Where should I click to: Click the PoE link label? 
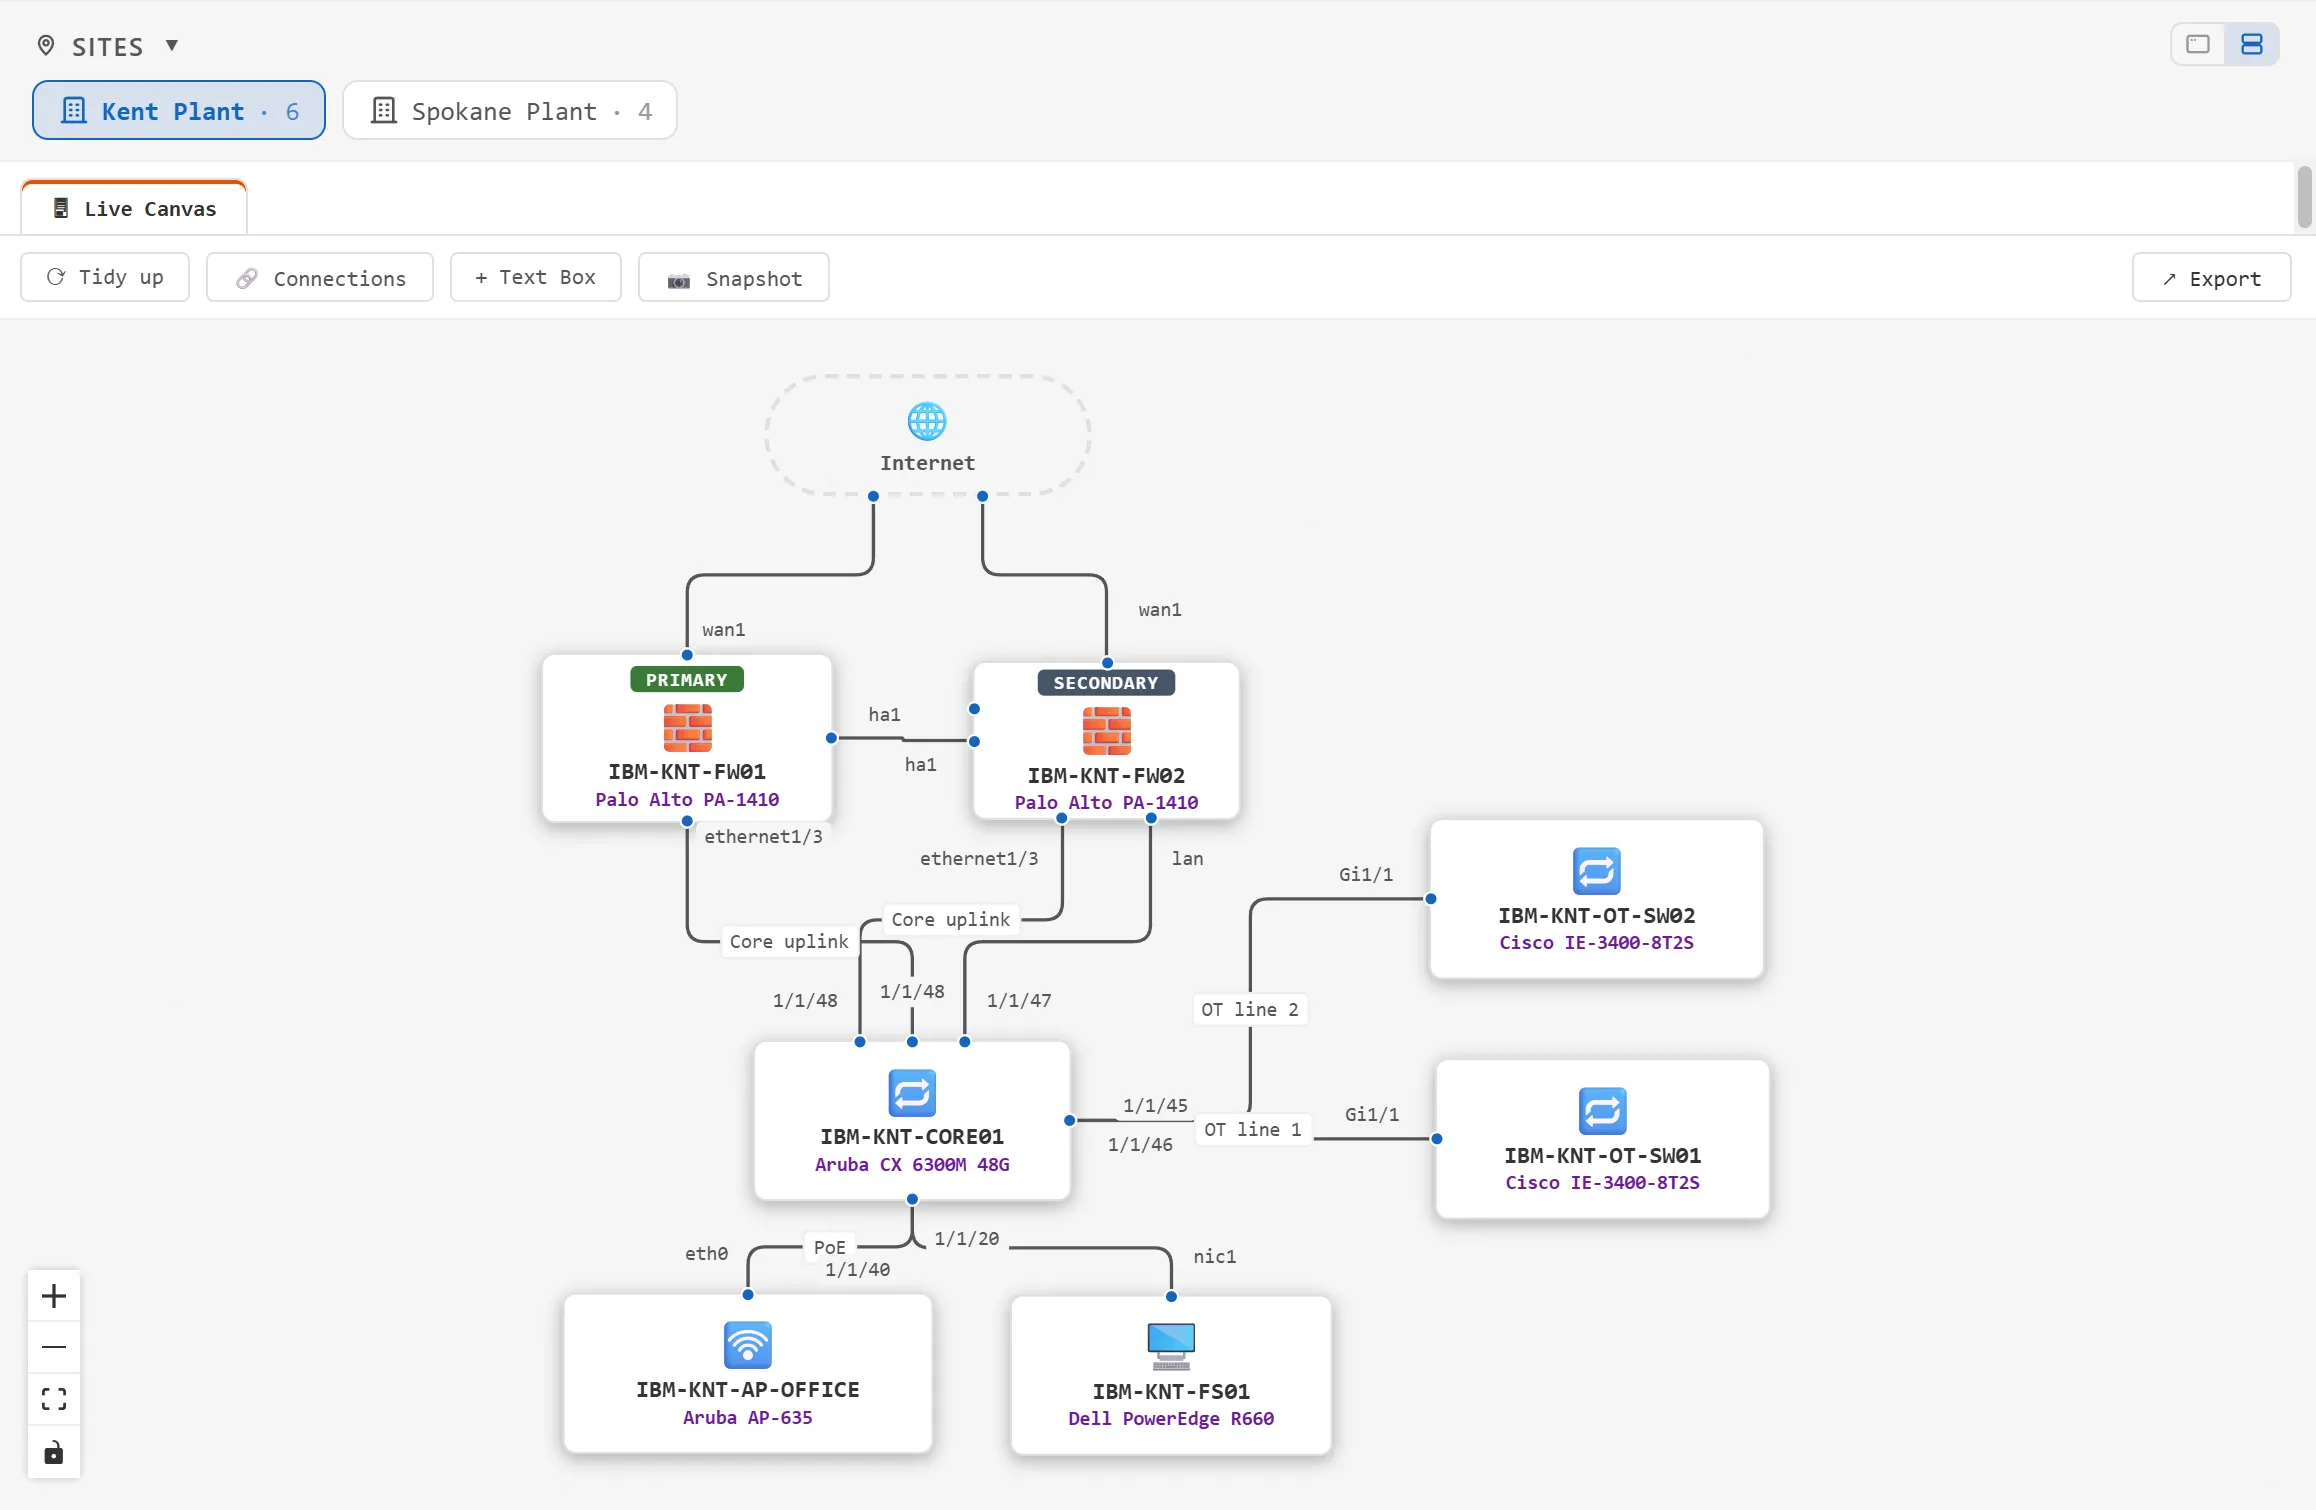tap(830, 1247)
